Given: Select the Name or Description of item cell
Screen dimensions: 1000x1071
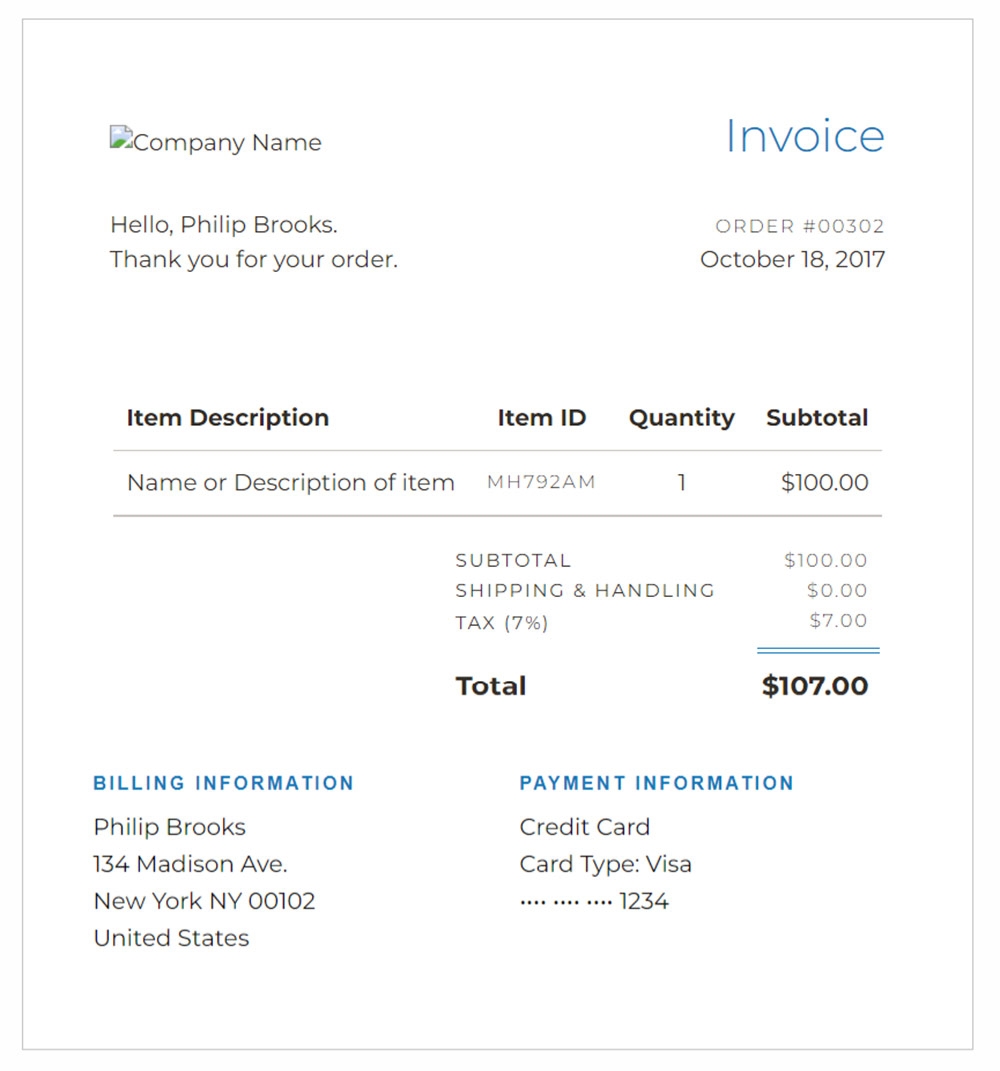Looking at the screenshot, I should coord(290,483).
